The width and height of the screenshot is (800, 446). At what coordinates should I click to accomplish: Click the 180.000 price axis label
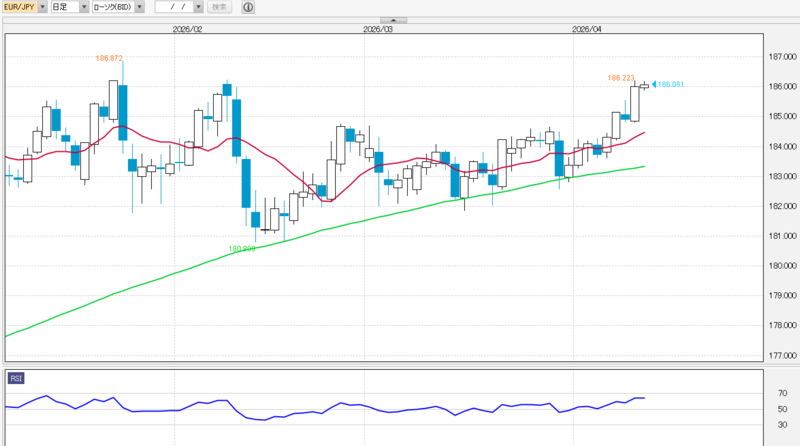pos(783,265)
